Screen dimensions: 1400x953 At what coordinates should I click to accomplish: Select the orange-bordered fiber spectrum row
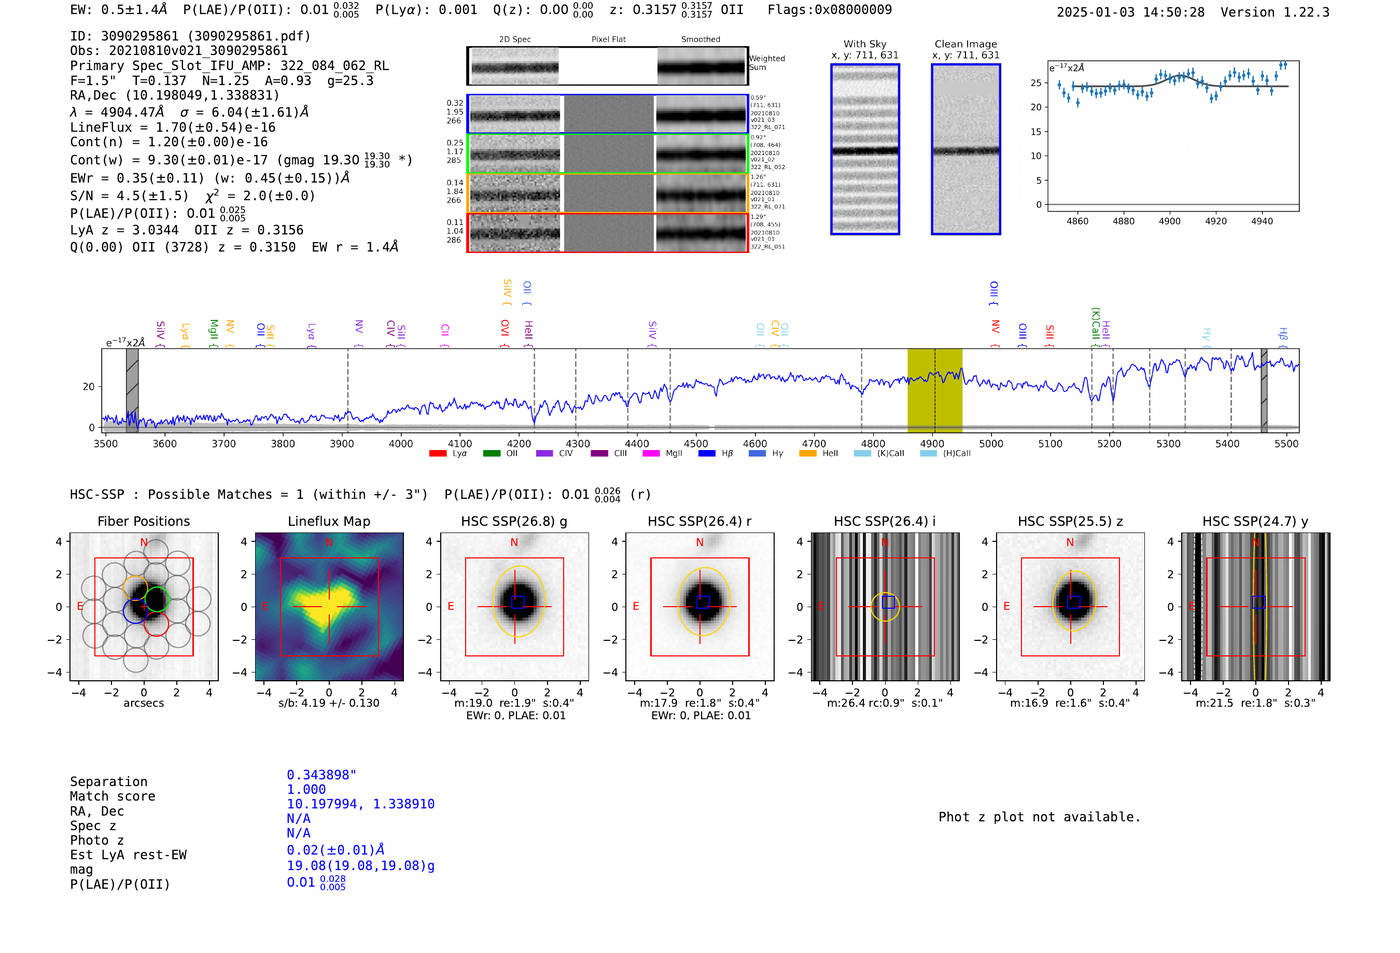pos(607,193)
